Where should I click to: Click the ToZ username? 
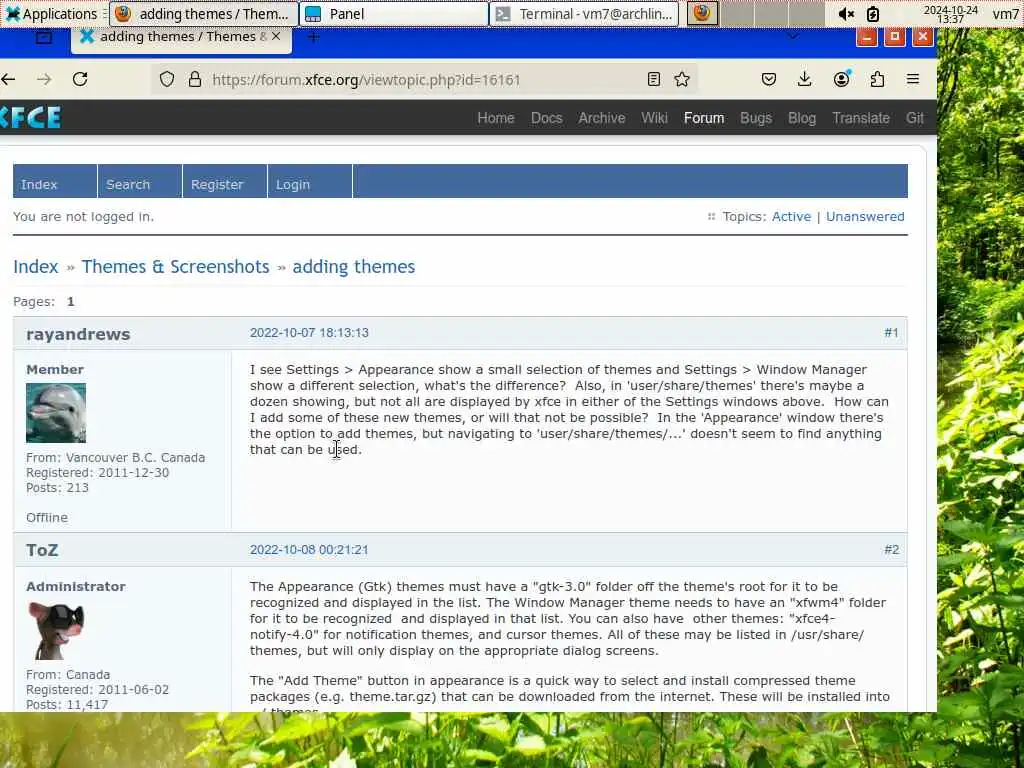[x=42, y=551]
